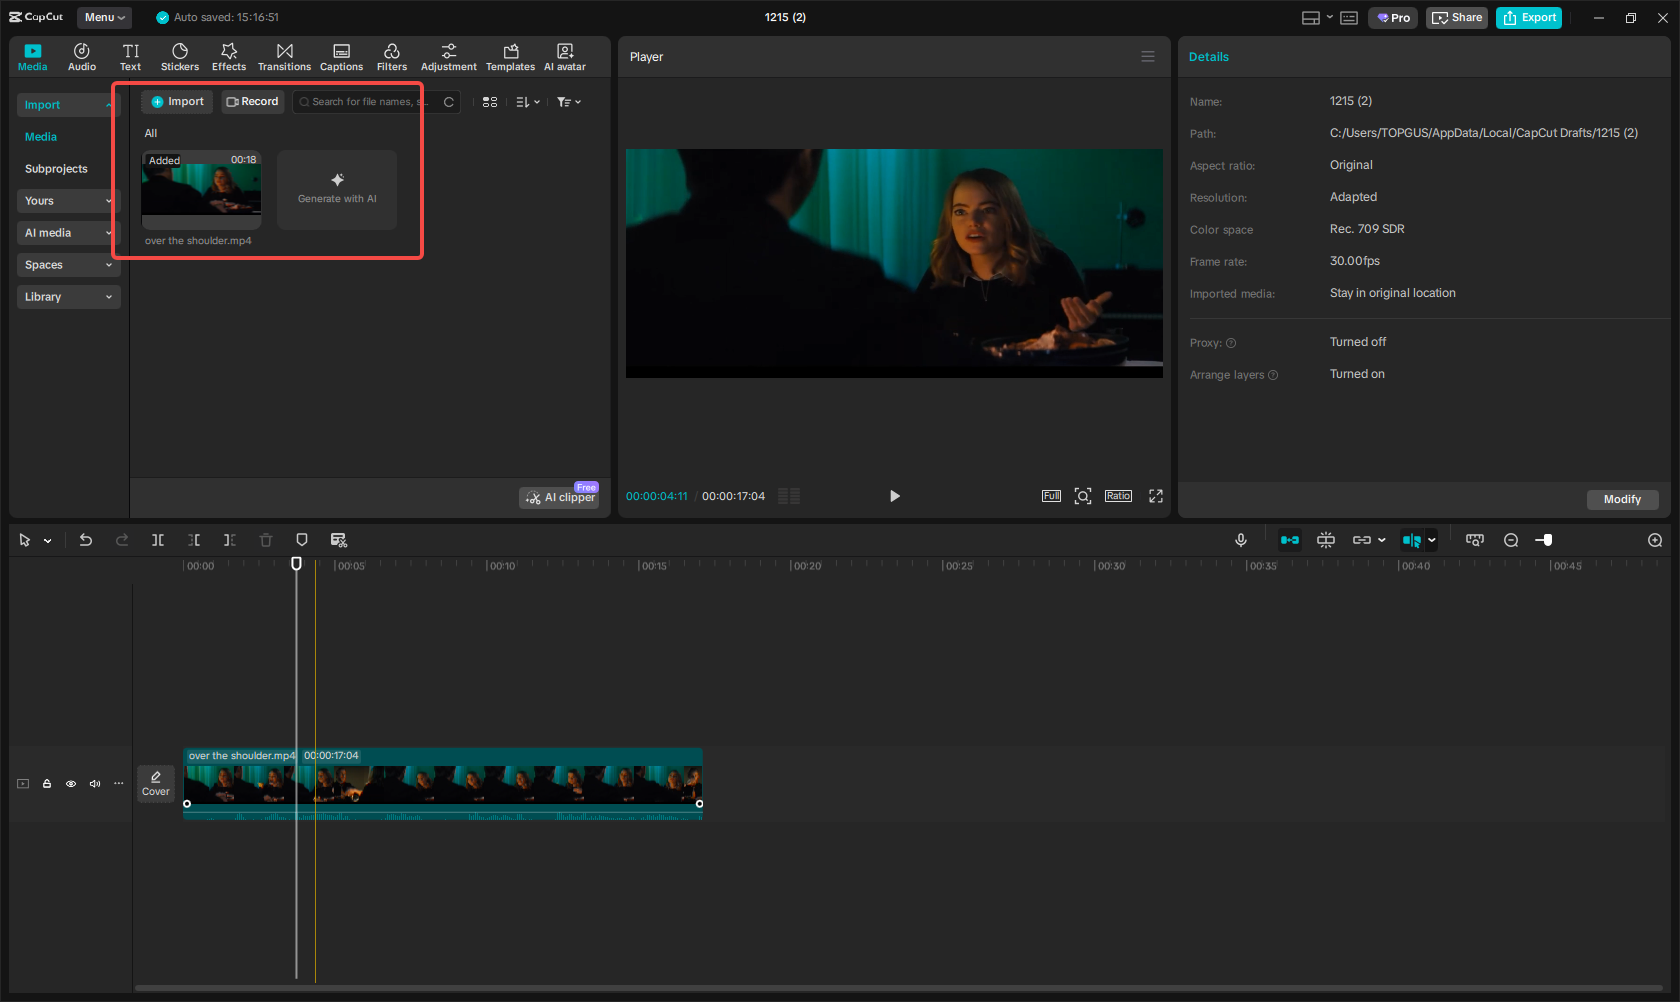Click the Split tool in the timeline toolbar
Viewport: 1680px width, 1002px height.
pyautogui.click(x=158, y=540)
